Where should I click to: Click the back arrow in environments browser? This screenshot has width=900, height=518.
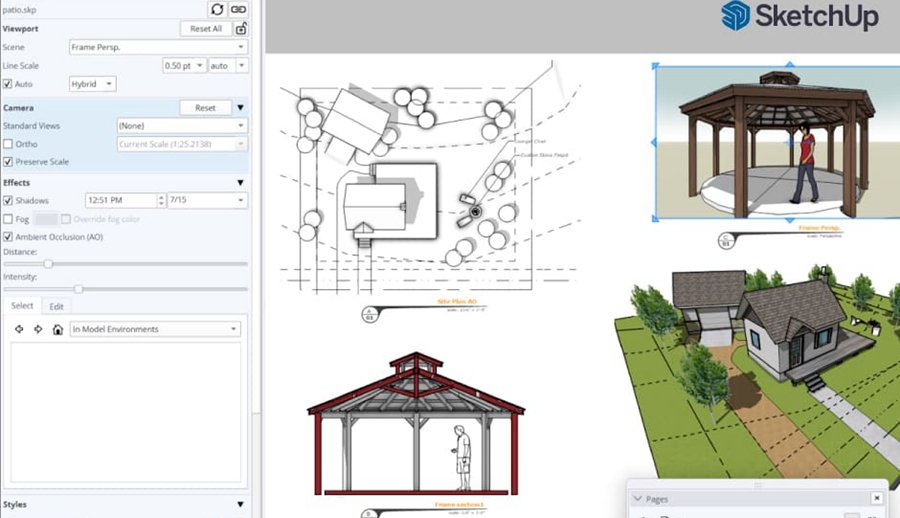(x=19, y=329)
